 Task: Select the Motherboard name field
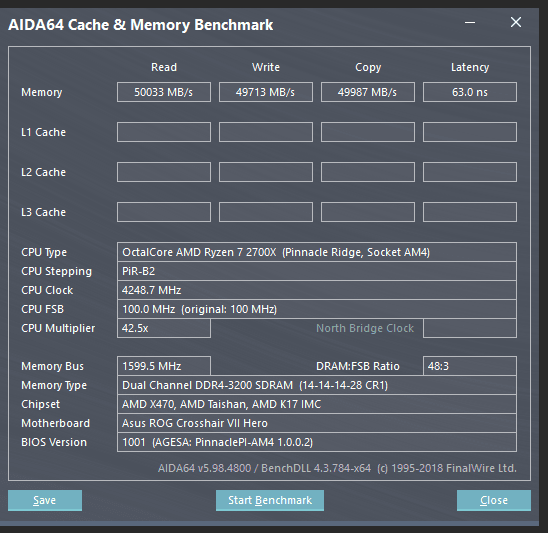(x=317, y=423)
